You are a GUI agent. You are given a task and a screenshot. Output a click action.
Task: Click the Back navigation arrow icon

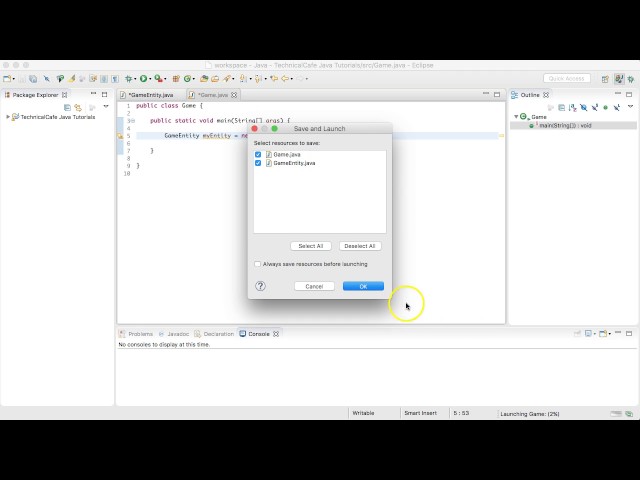coord(285,79)
